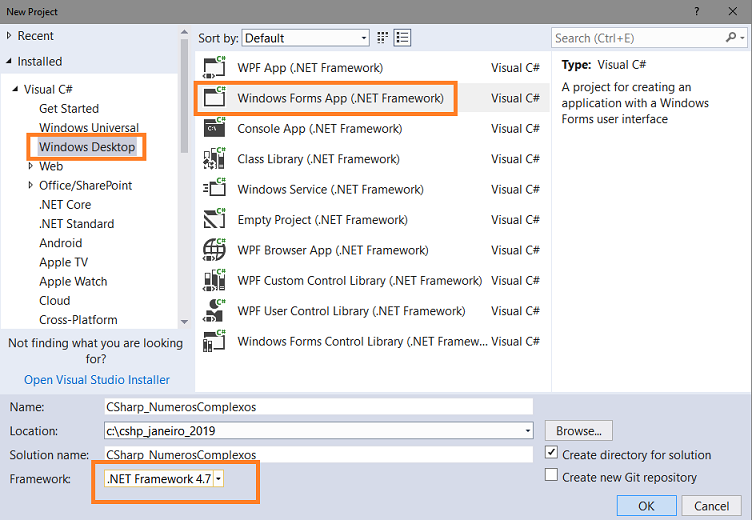Open the Location path dropdown arrow

coord(528,431)
